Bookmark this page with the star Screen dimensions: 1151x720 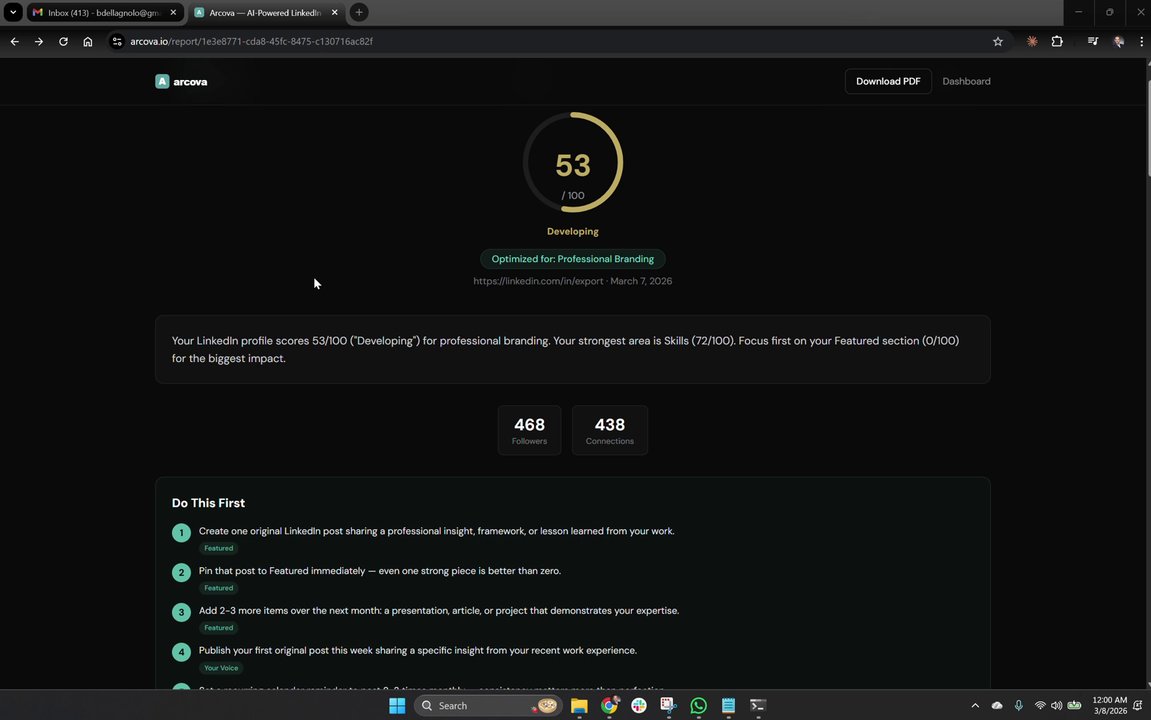pyautogui.click(x=998, y=42)
